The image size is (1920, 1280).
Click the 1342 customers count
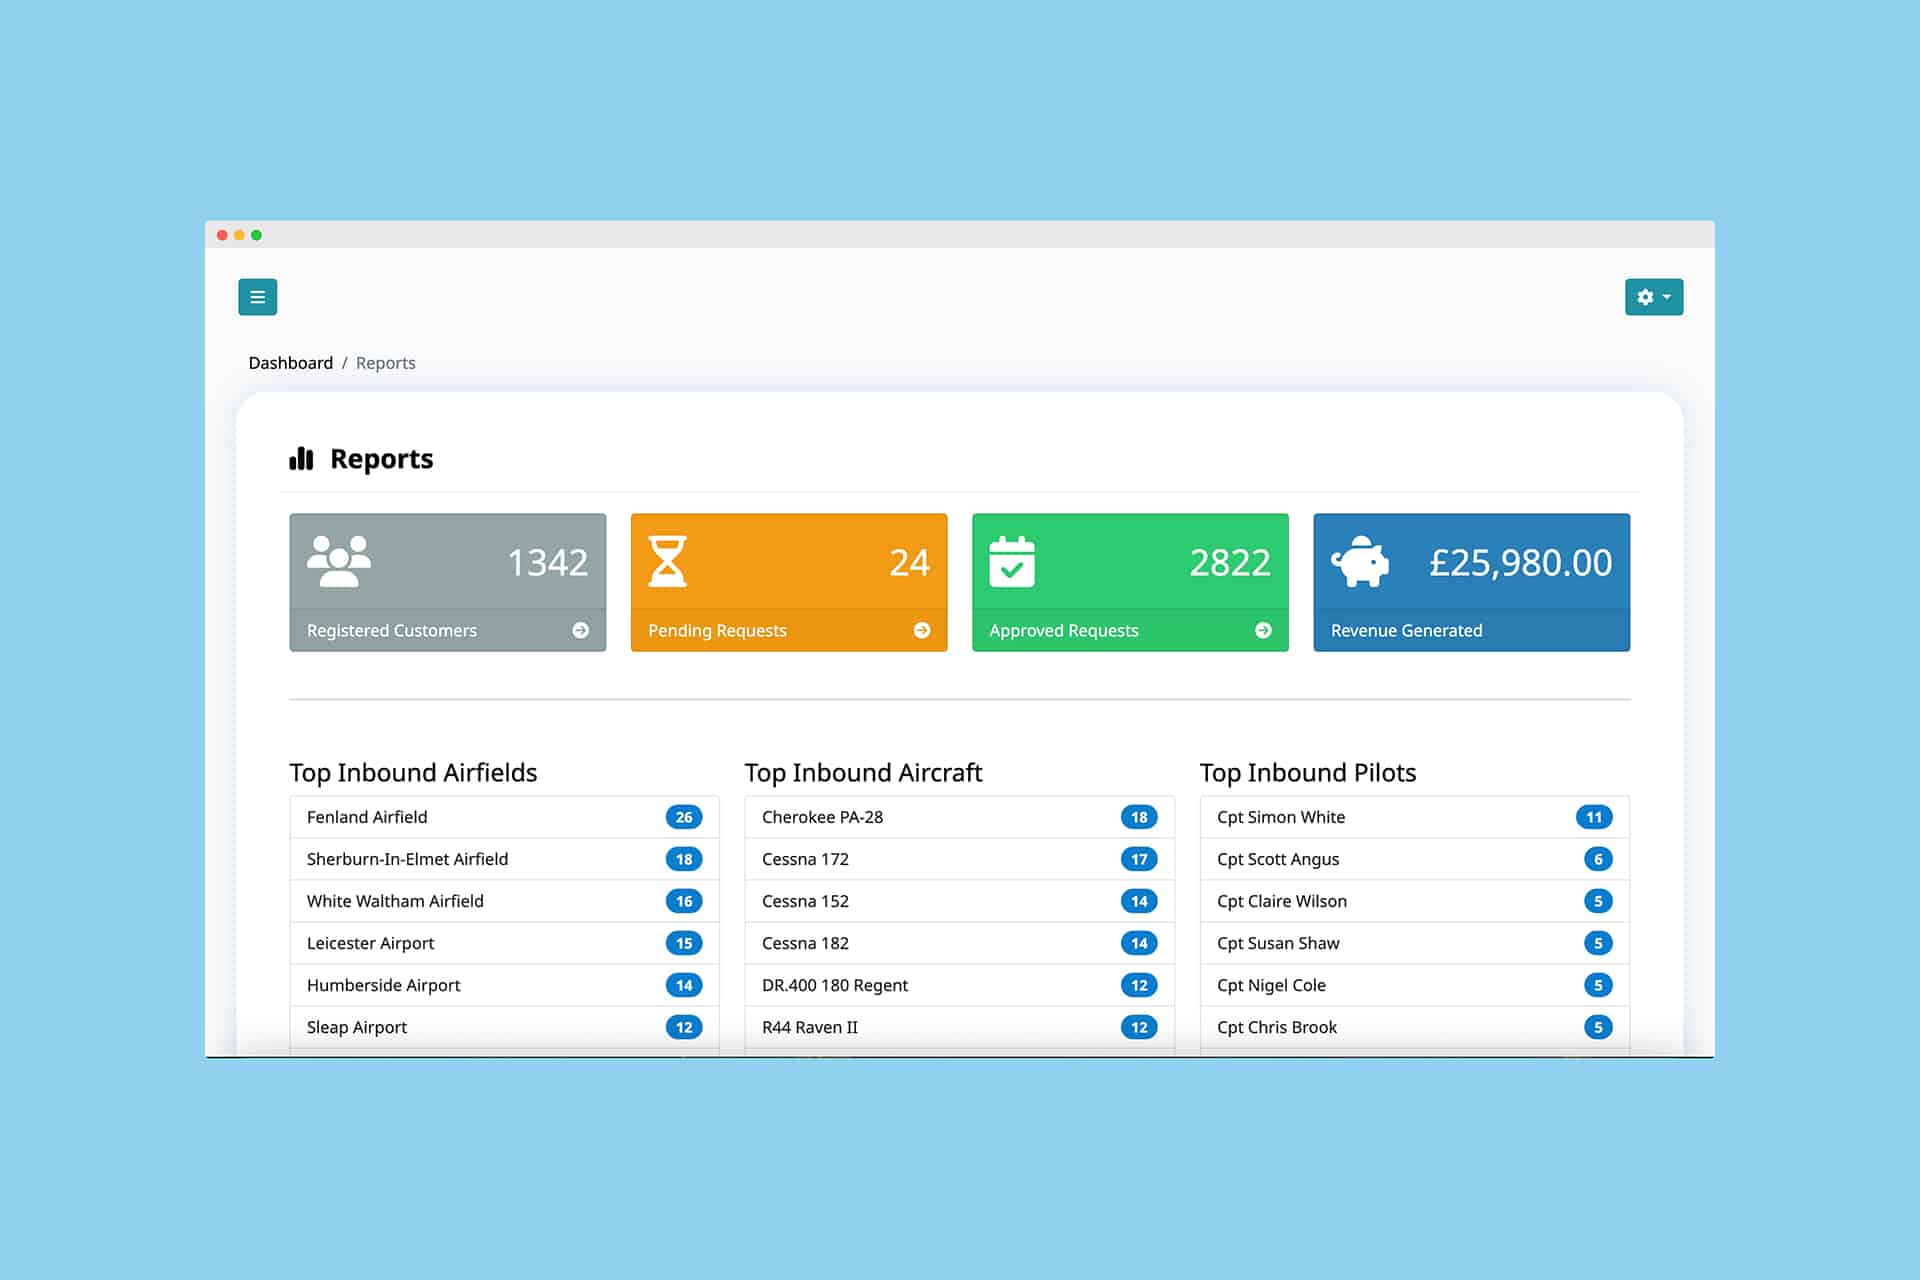[548, 562]
